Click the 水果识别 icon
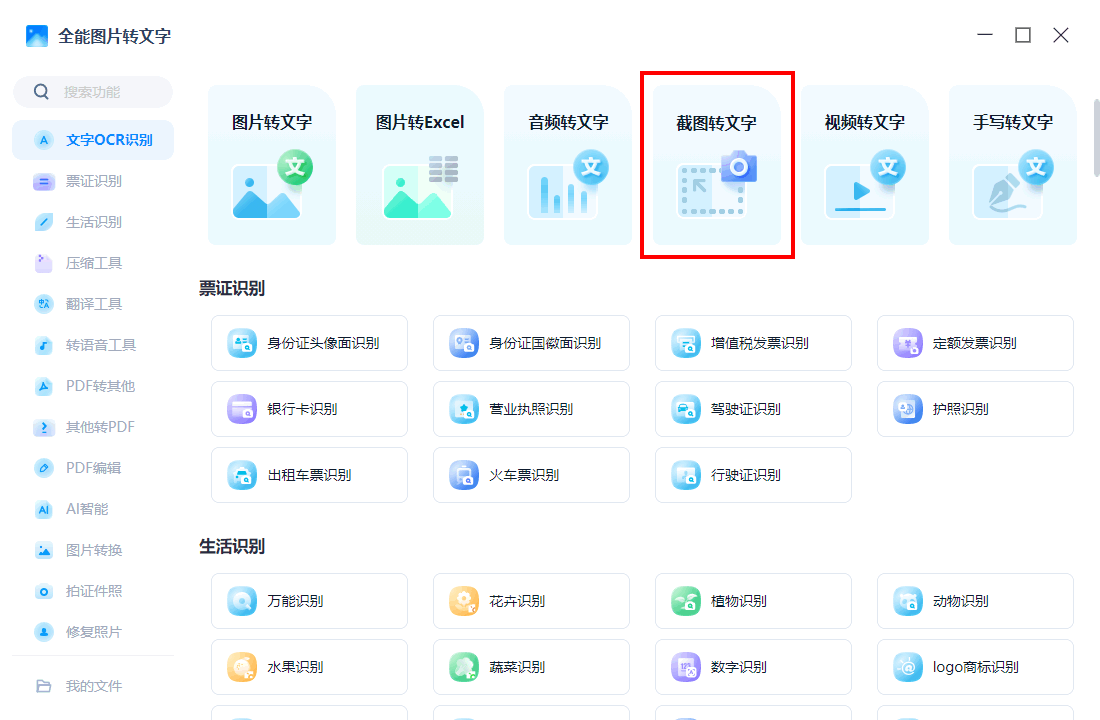Viewport: 1100px width, 720px height. [x=242, y=667]
